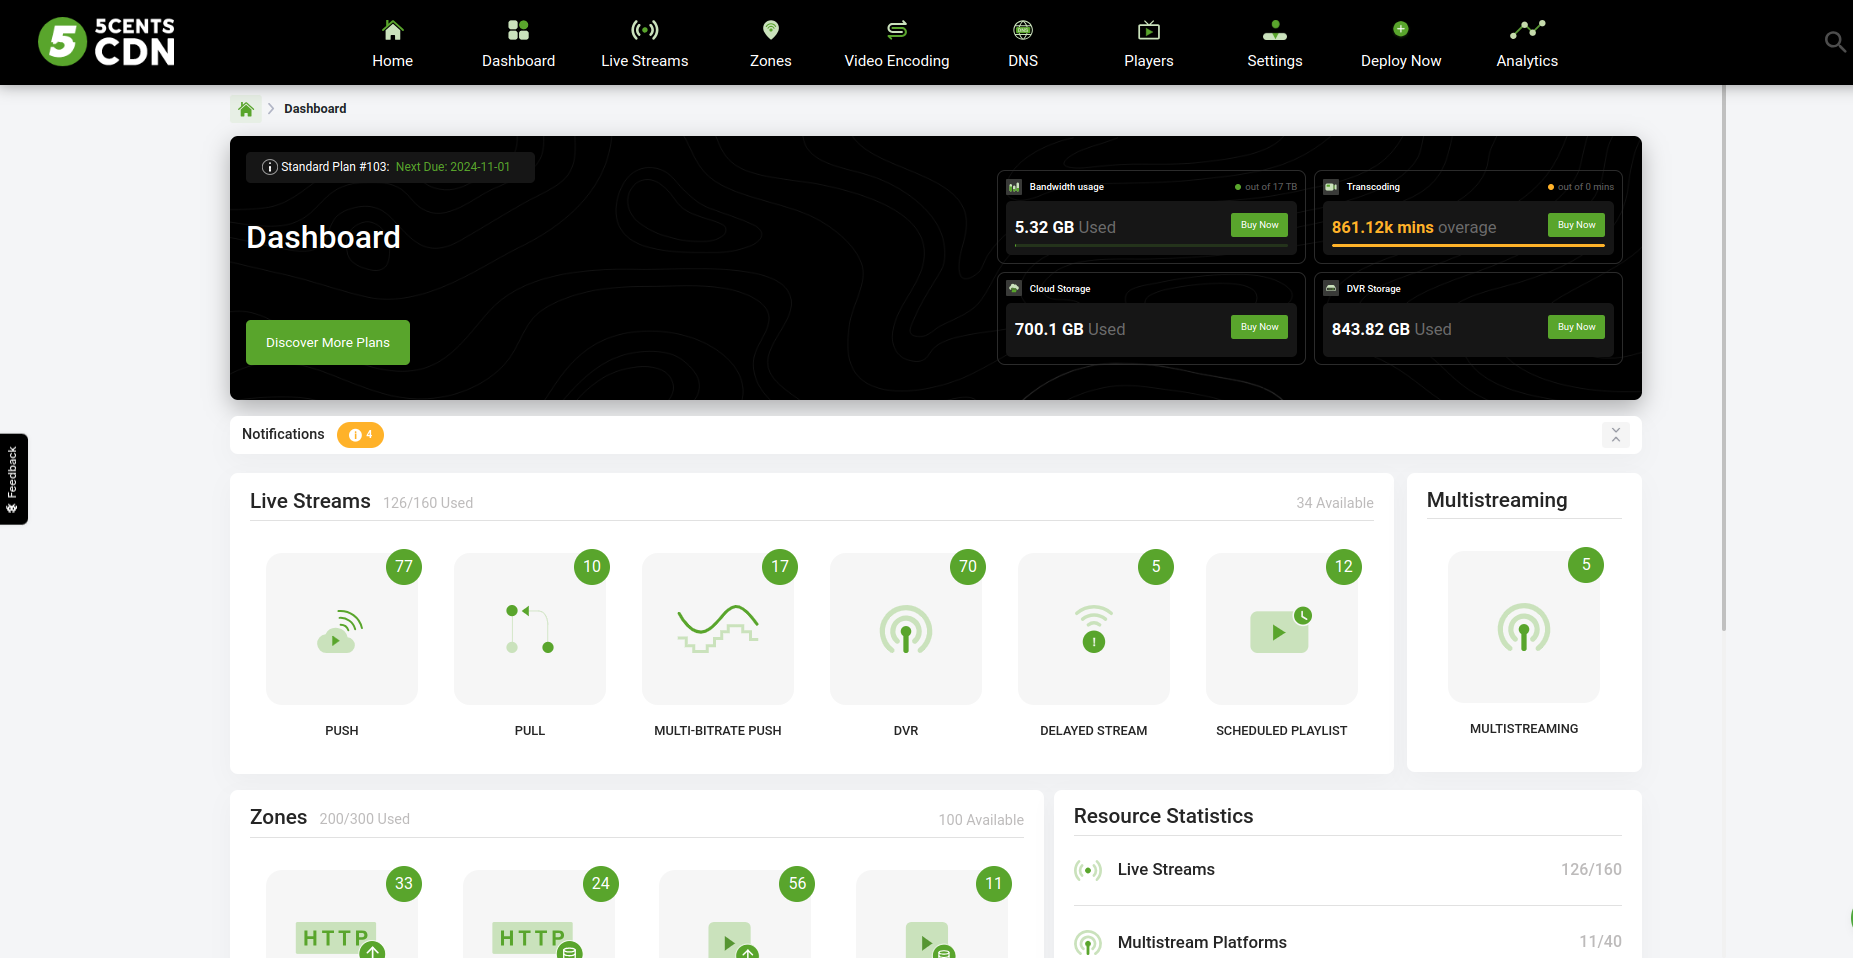The height and width of the screenshot is (958, 1853).
Task: Click the '34 Available' live streams text
Action: click(1335, 503)
